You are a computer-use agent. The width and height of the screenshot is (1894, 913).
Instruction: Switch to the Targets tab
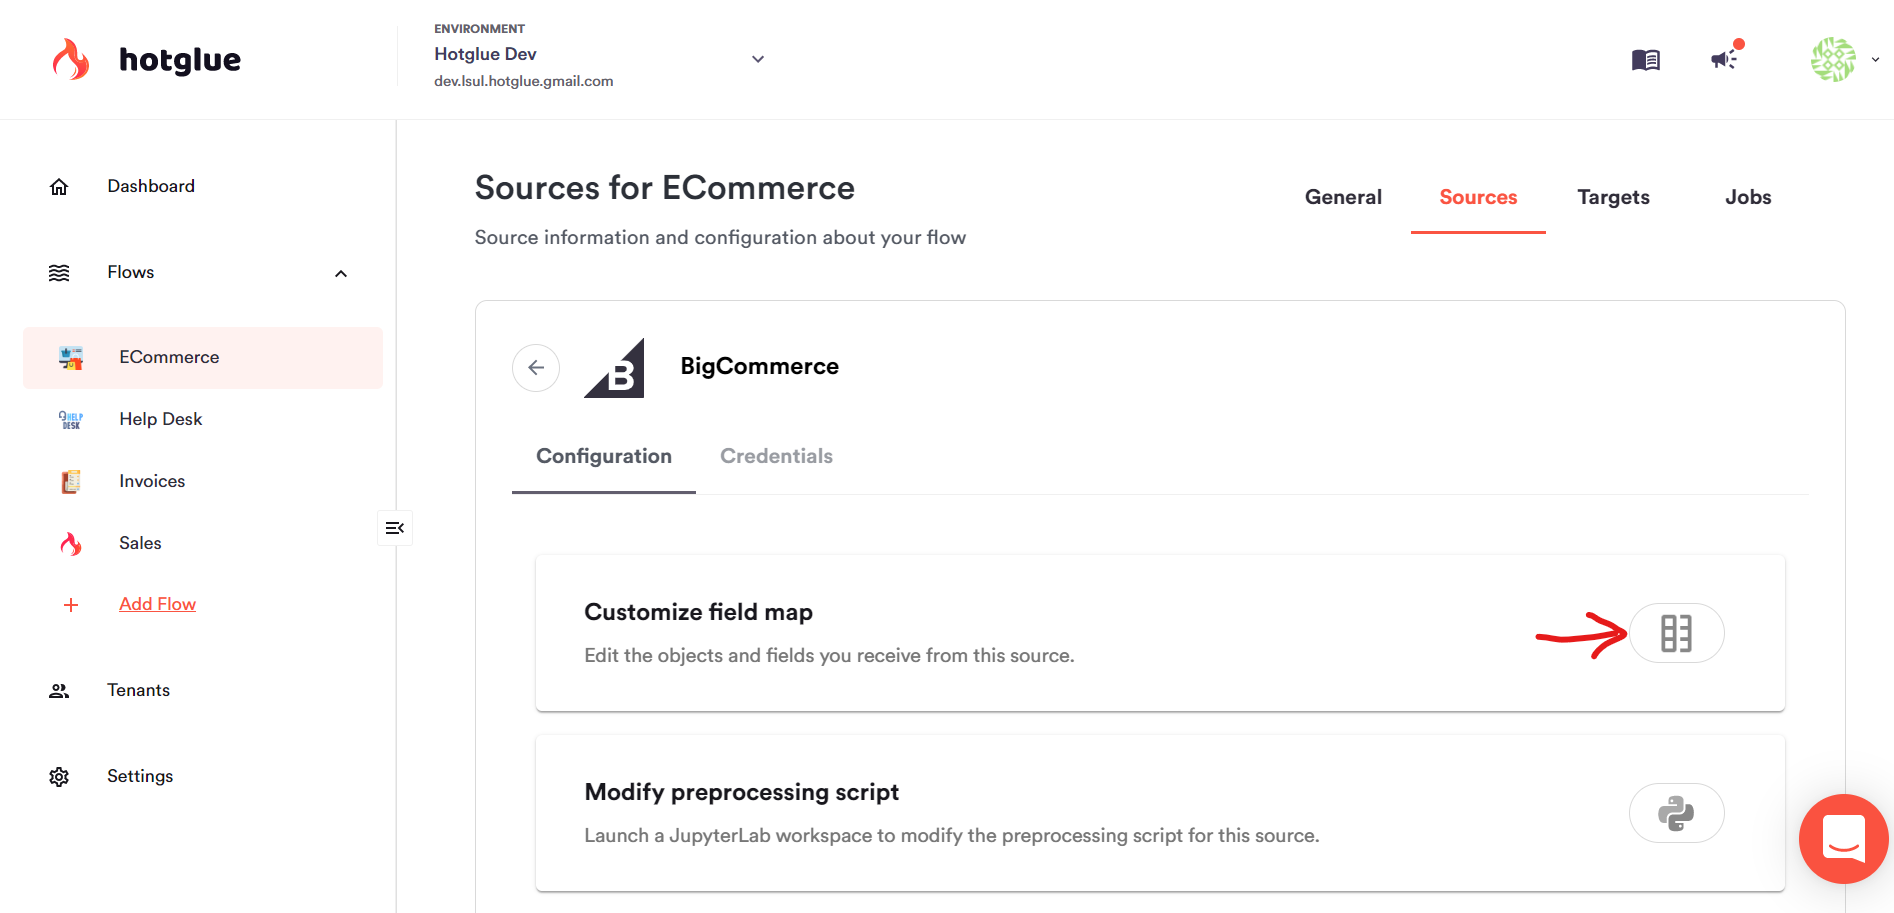point(1613,197)
